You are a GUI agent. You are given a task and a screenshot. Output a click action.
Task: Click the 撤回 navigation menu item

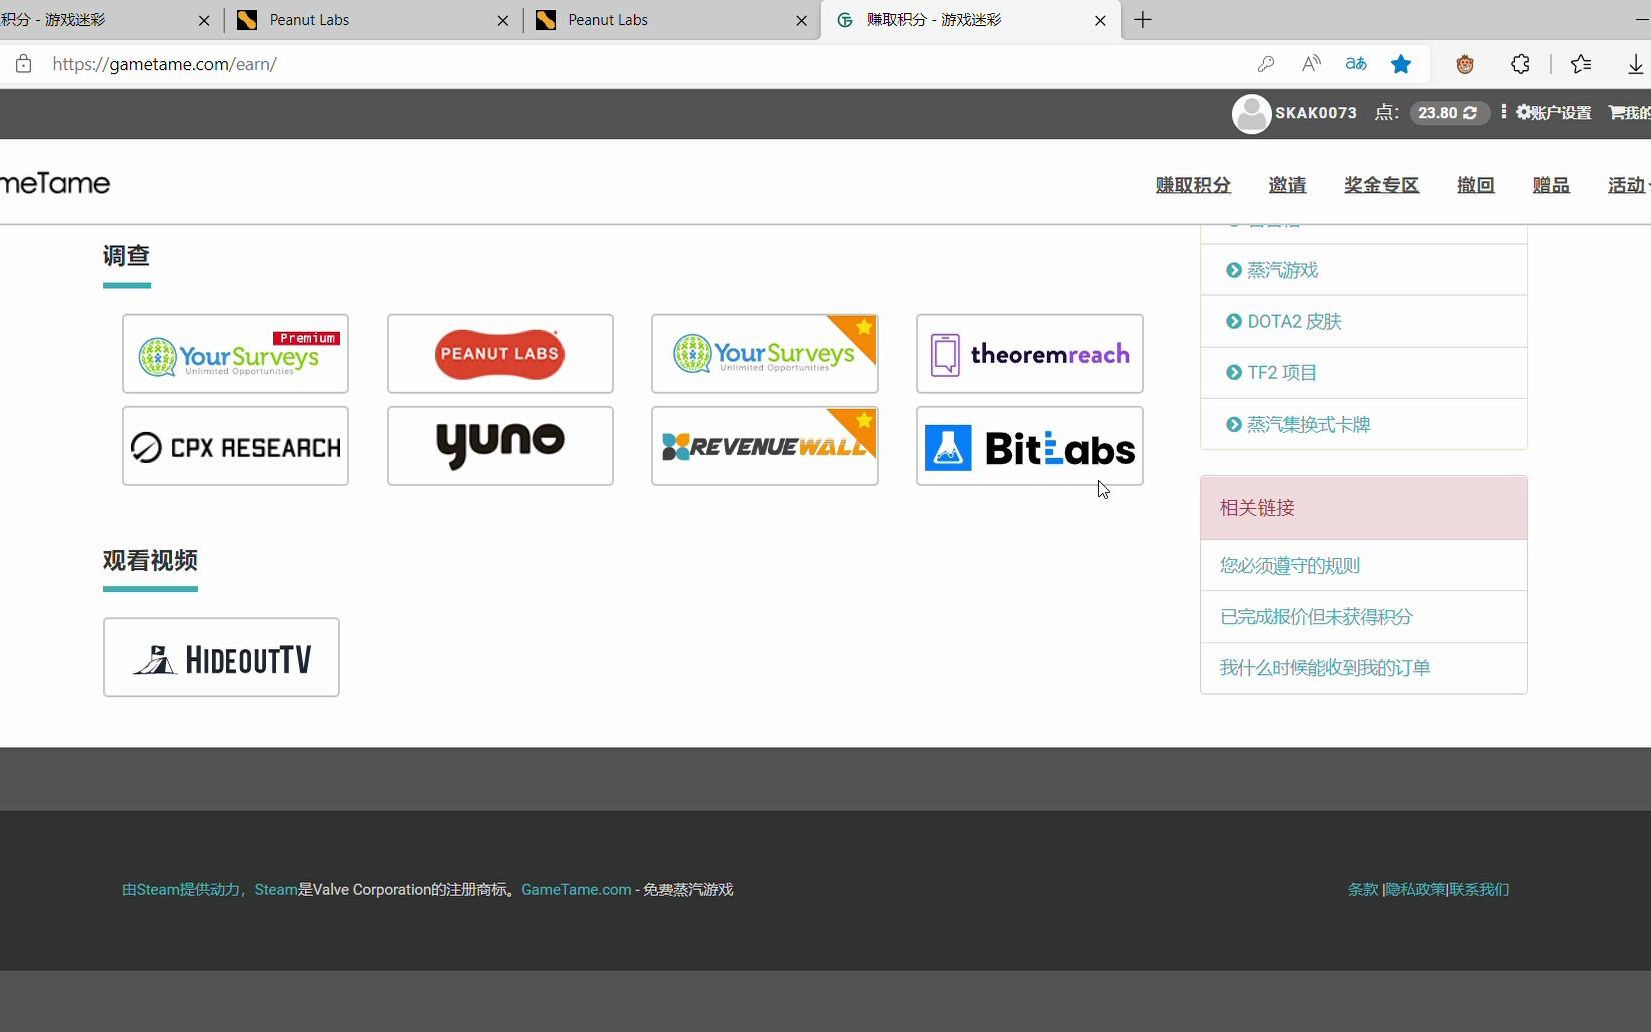tap(1475, 185)
